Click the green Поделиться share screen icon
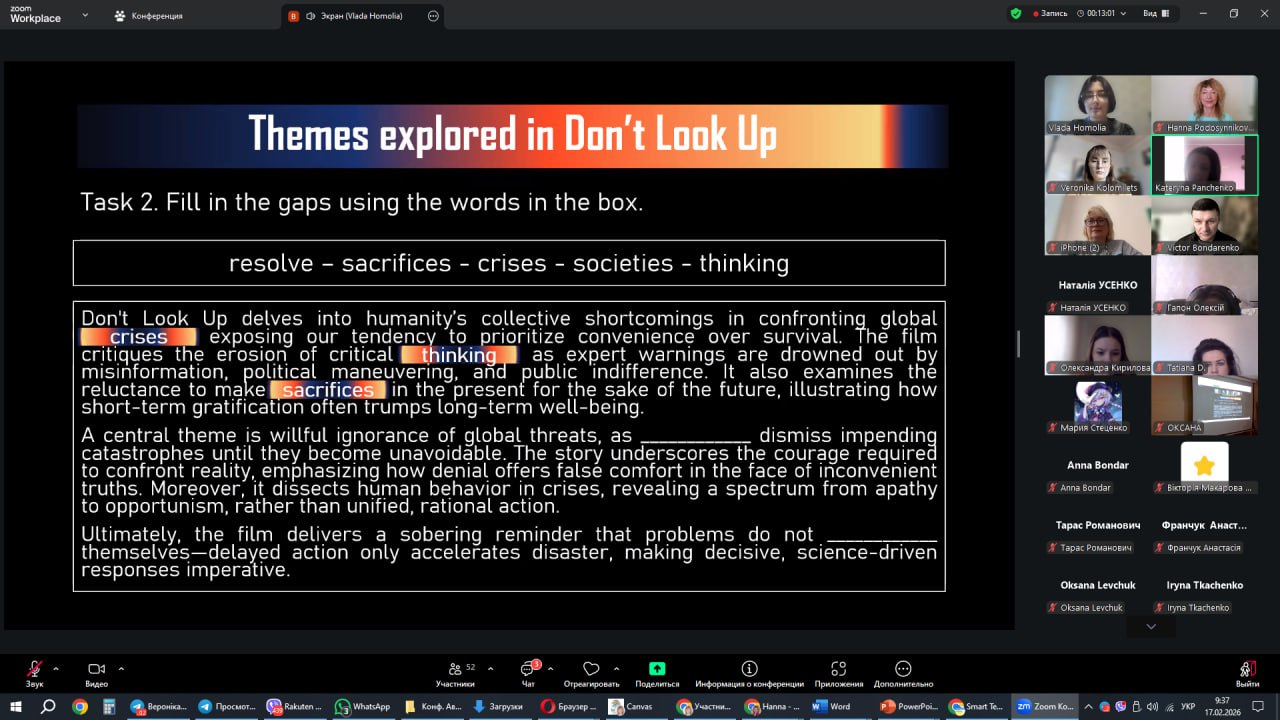The width and height of the screenshot is (1280, 720). click(x=657, y=669)
